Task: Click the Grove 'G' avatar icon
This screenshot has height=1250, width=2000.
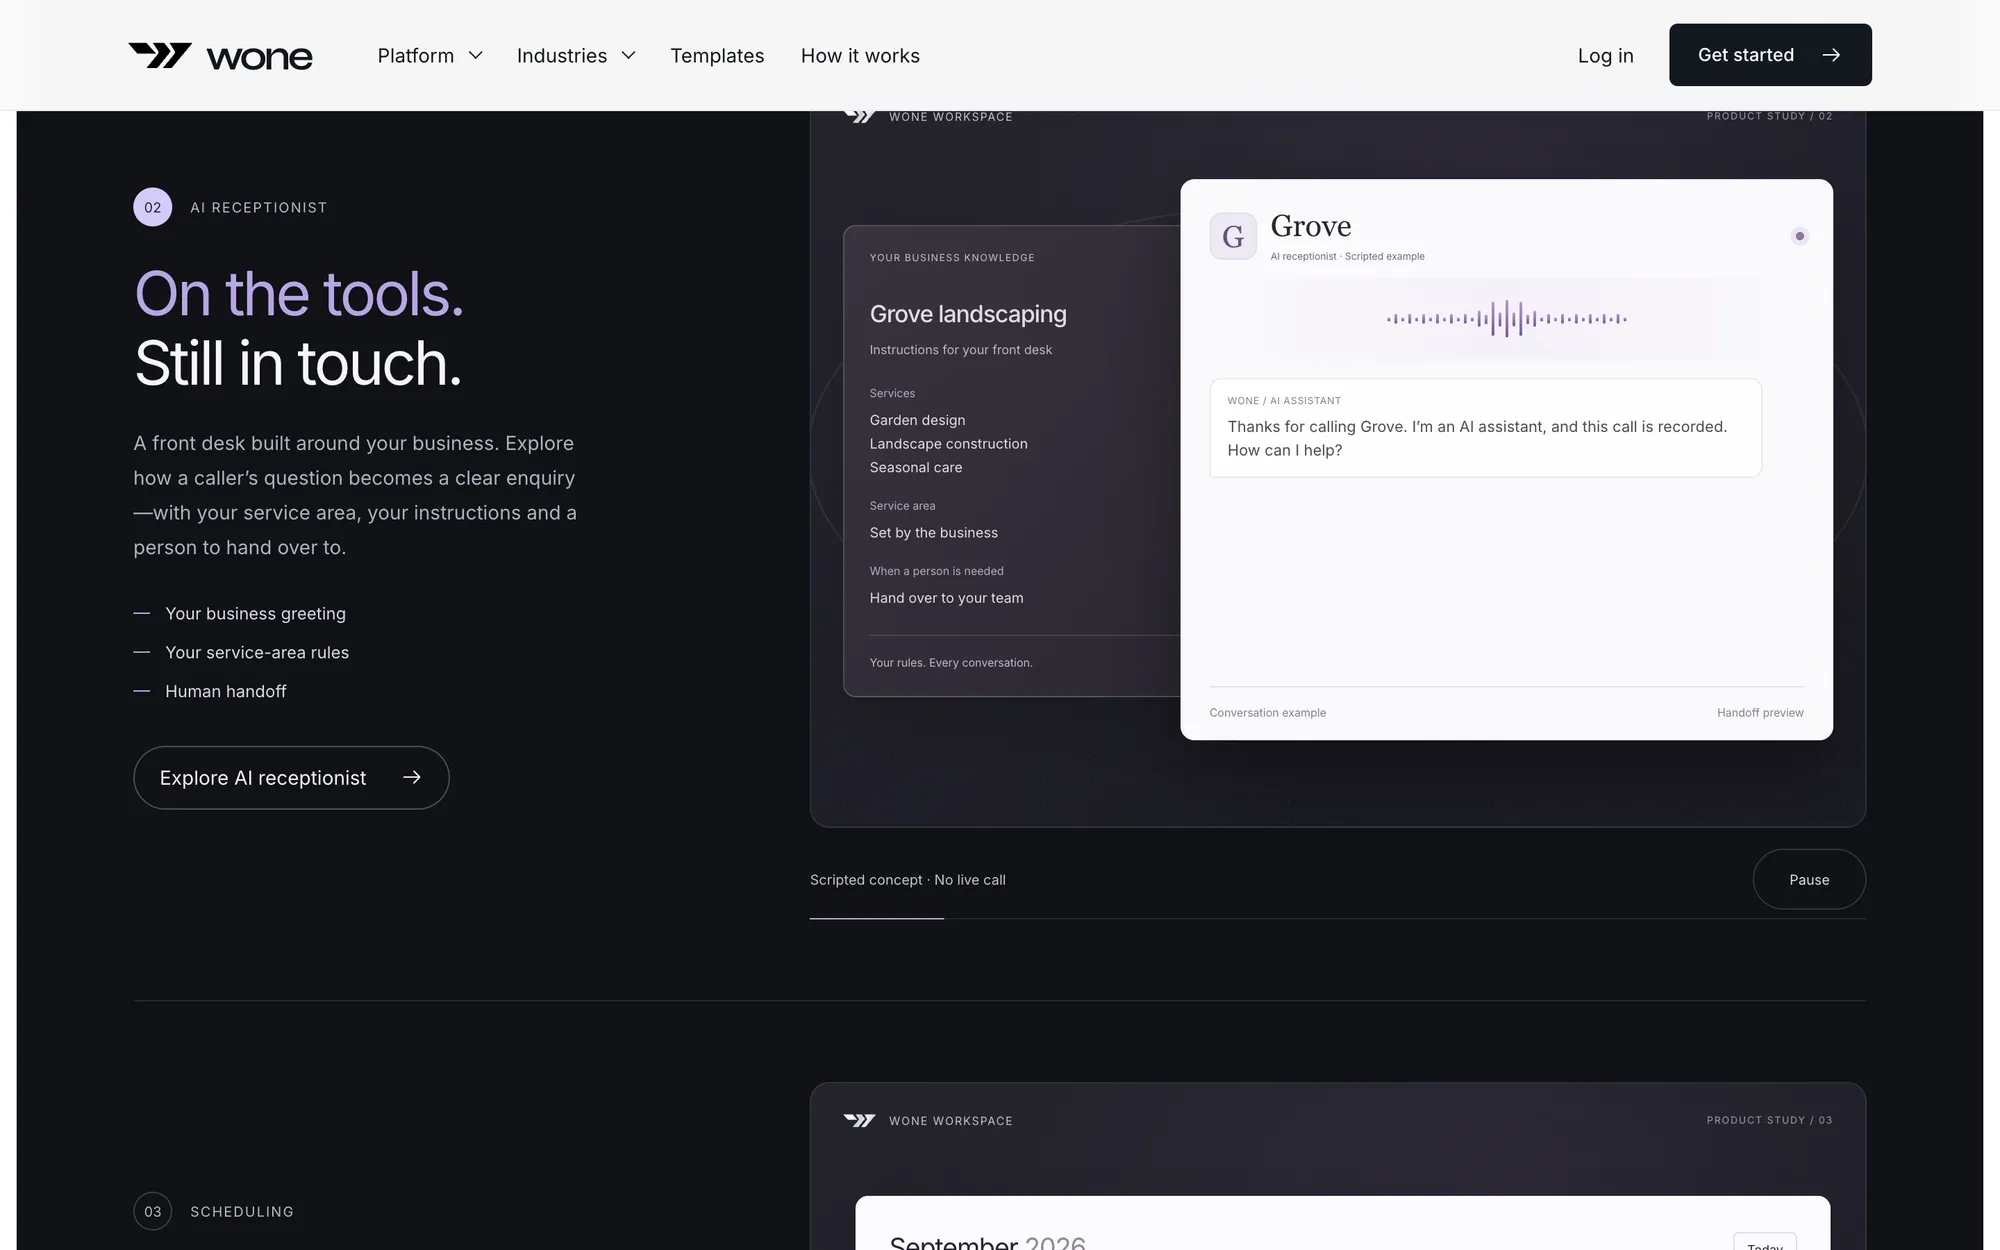Action: [x=1233, y=236]
